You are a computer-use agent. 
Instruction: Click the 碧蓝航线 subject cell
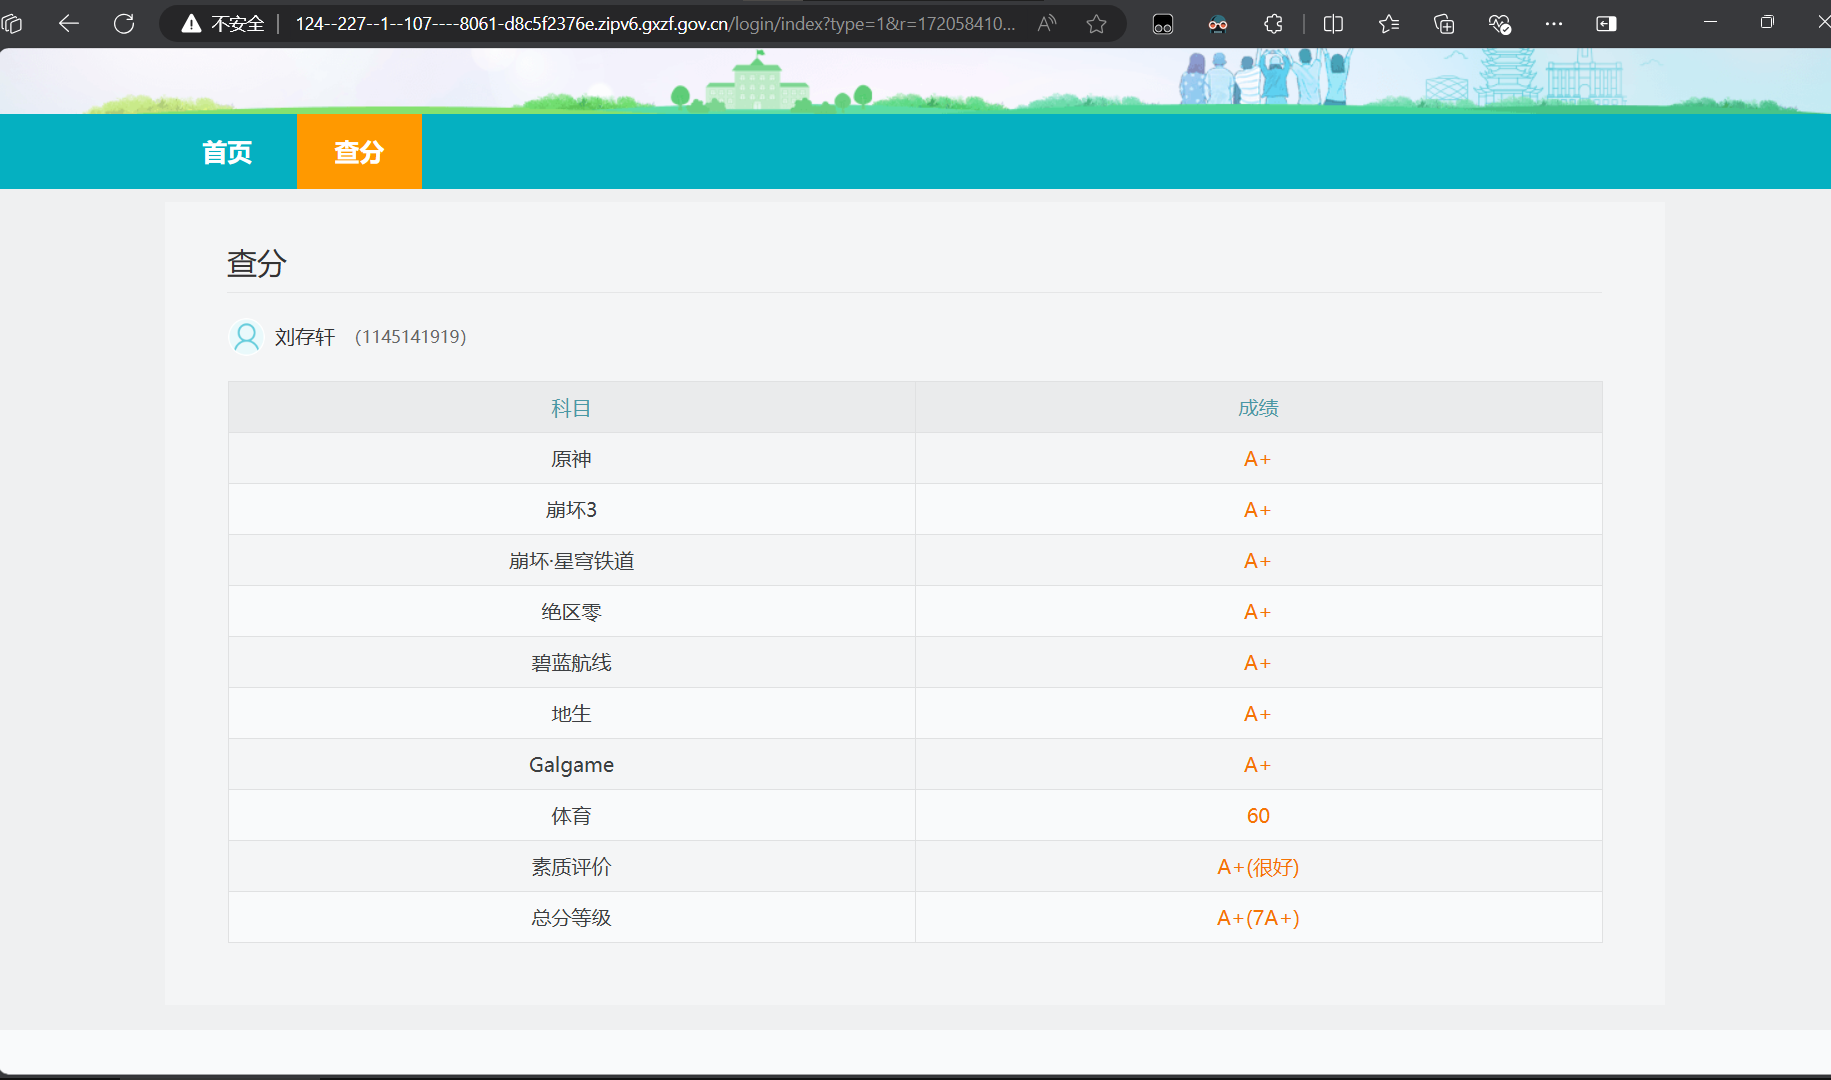(571, 663)
